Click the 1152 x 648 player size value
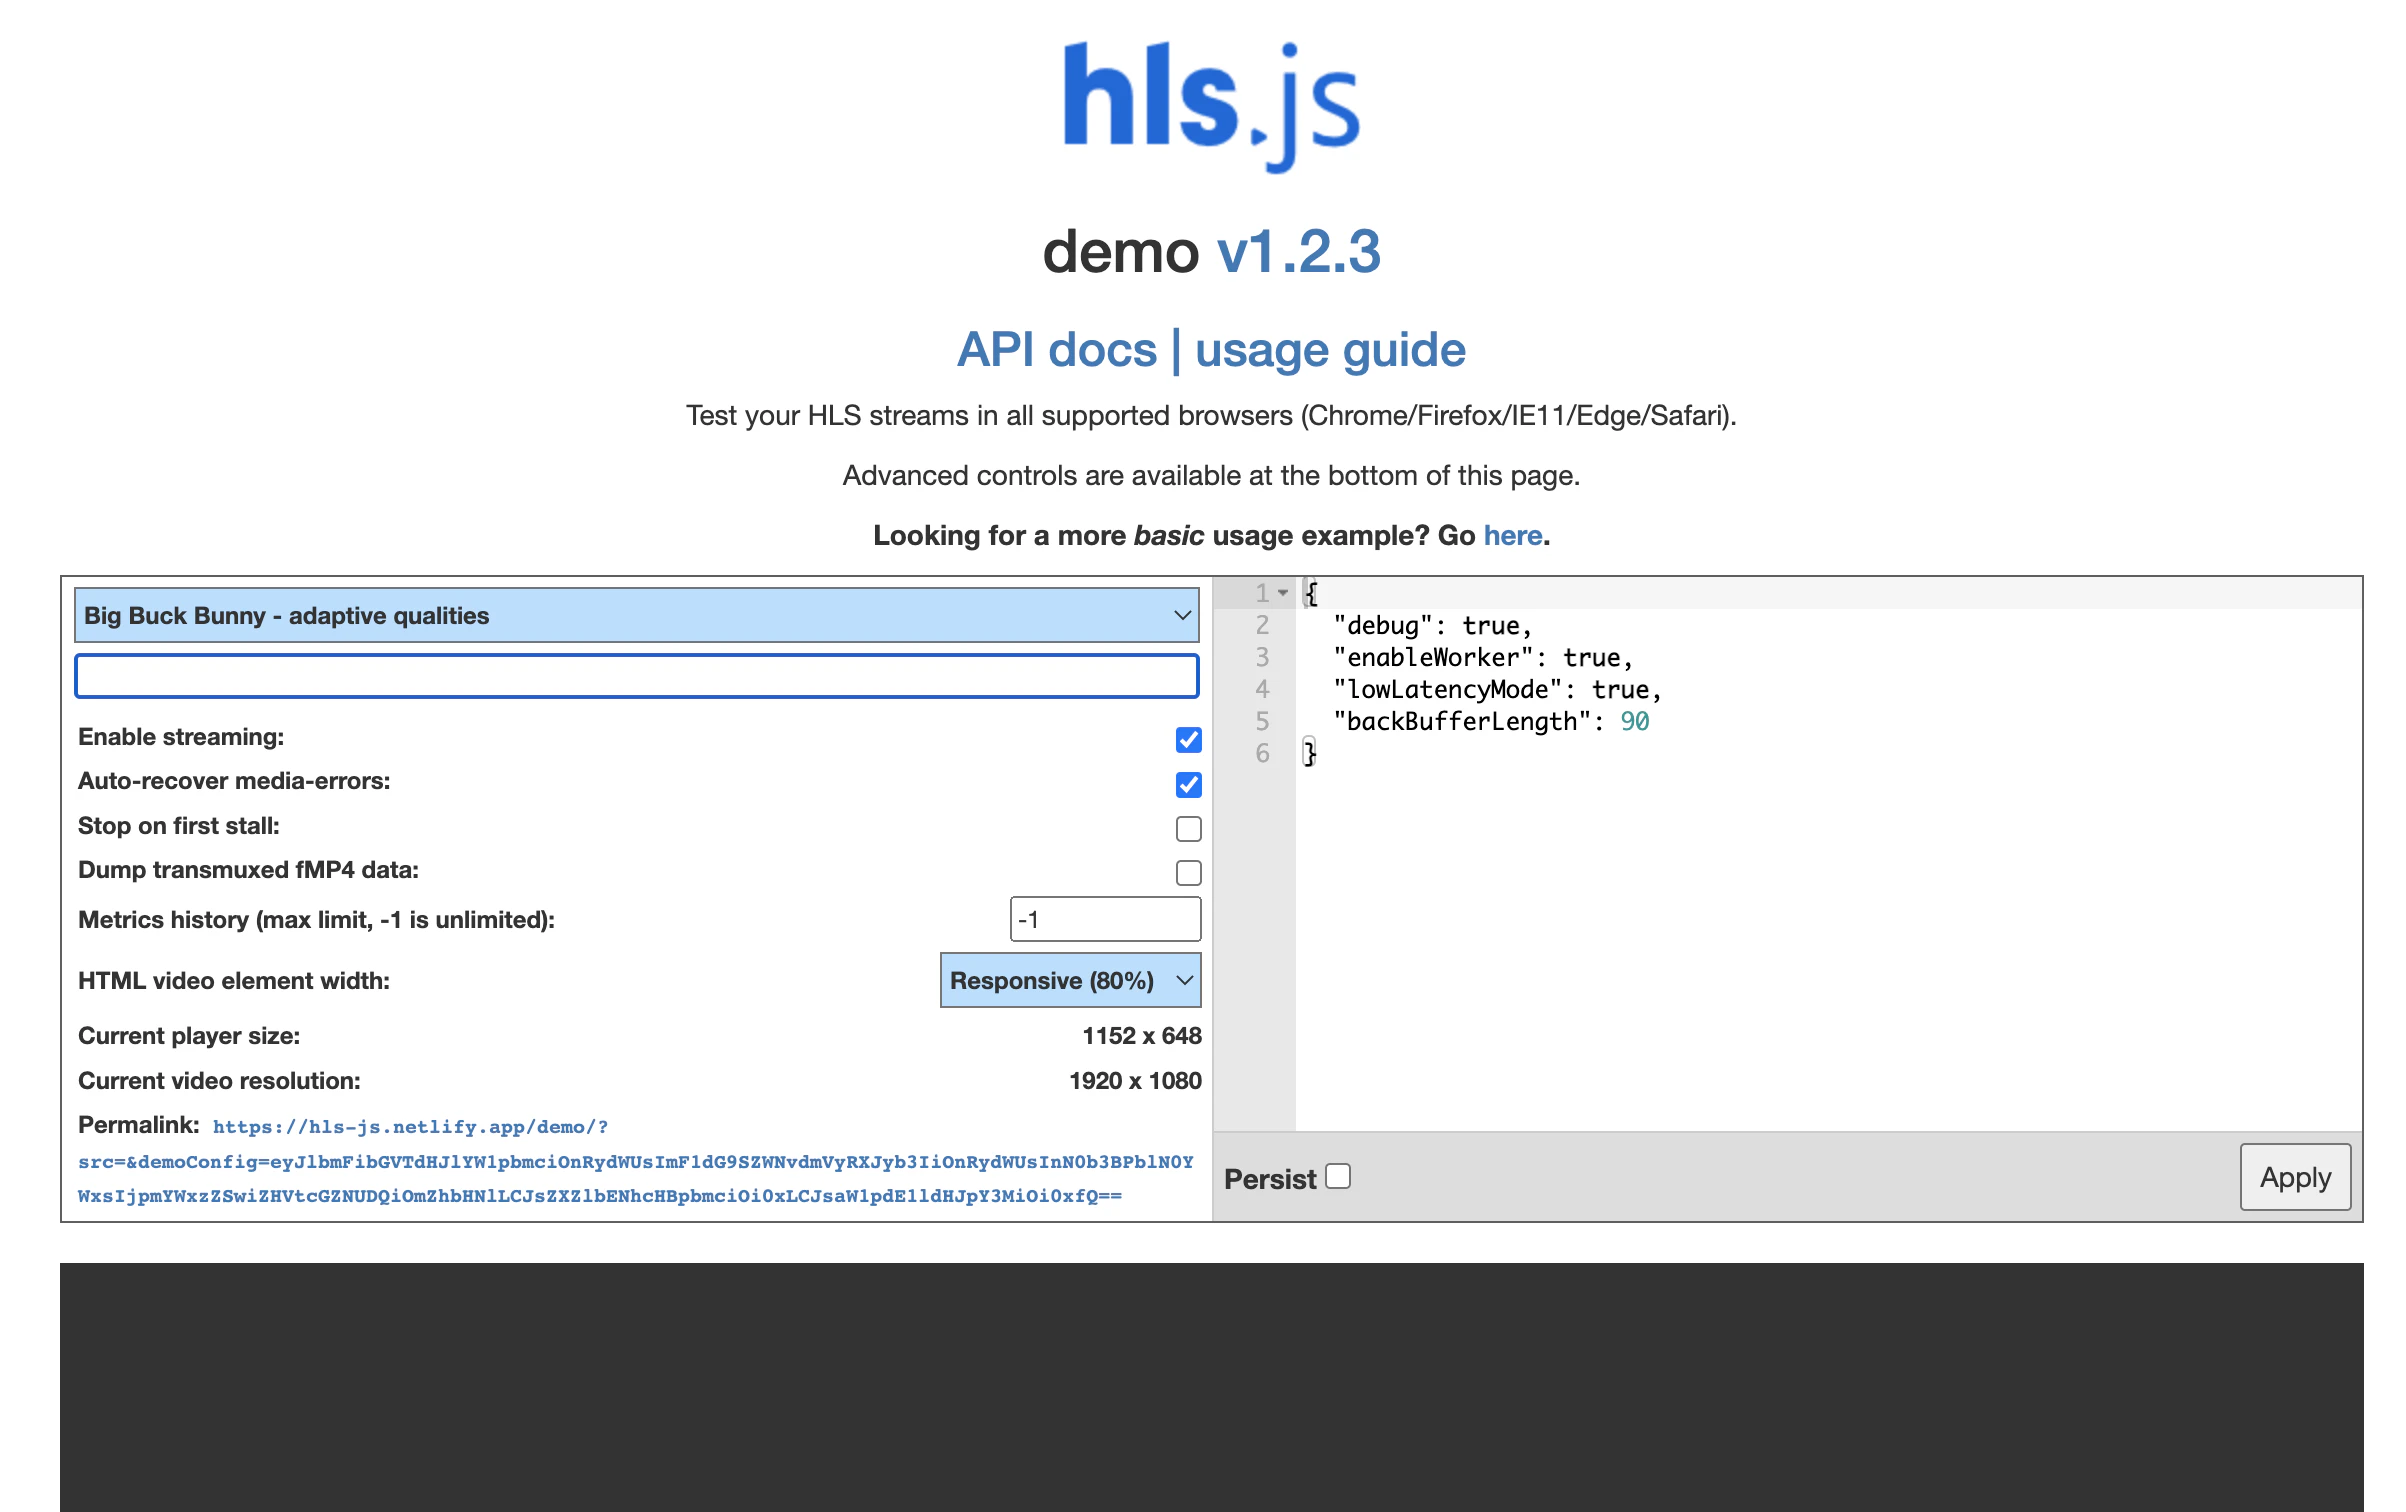This screenshot has width=2406, height=1512. (1142, 1036)
